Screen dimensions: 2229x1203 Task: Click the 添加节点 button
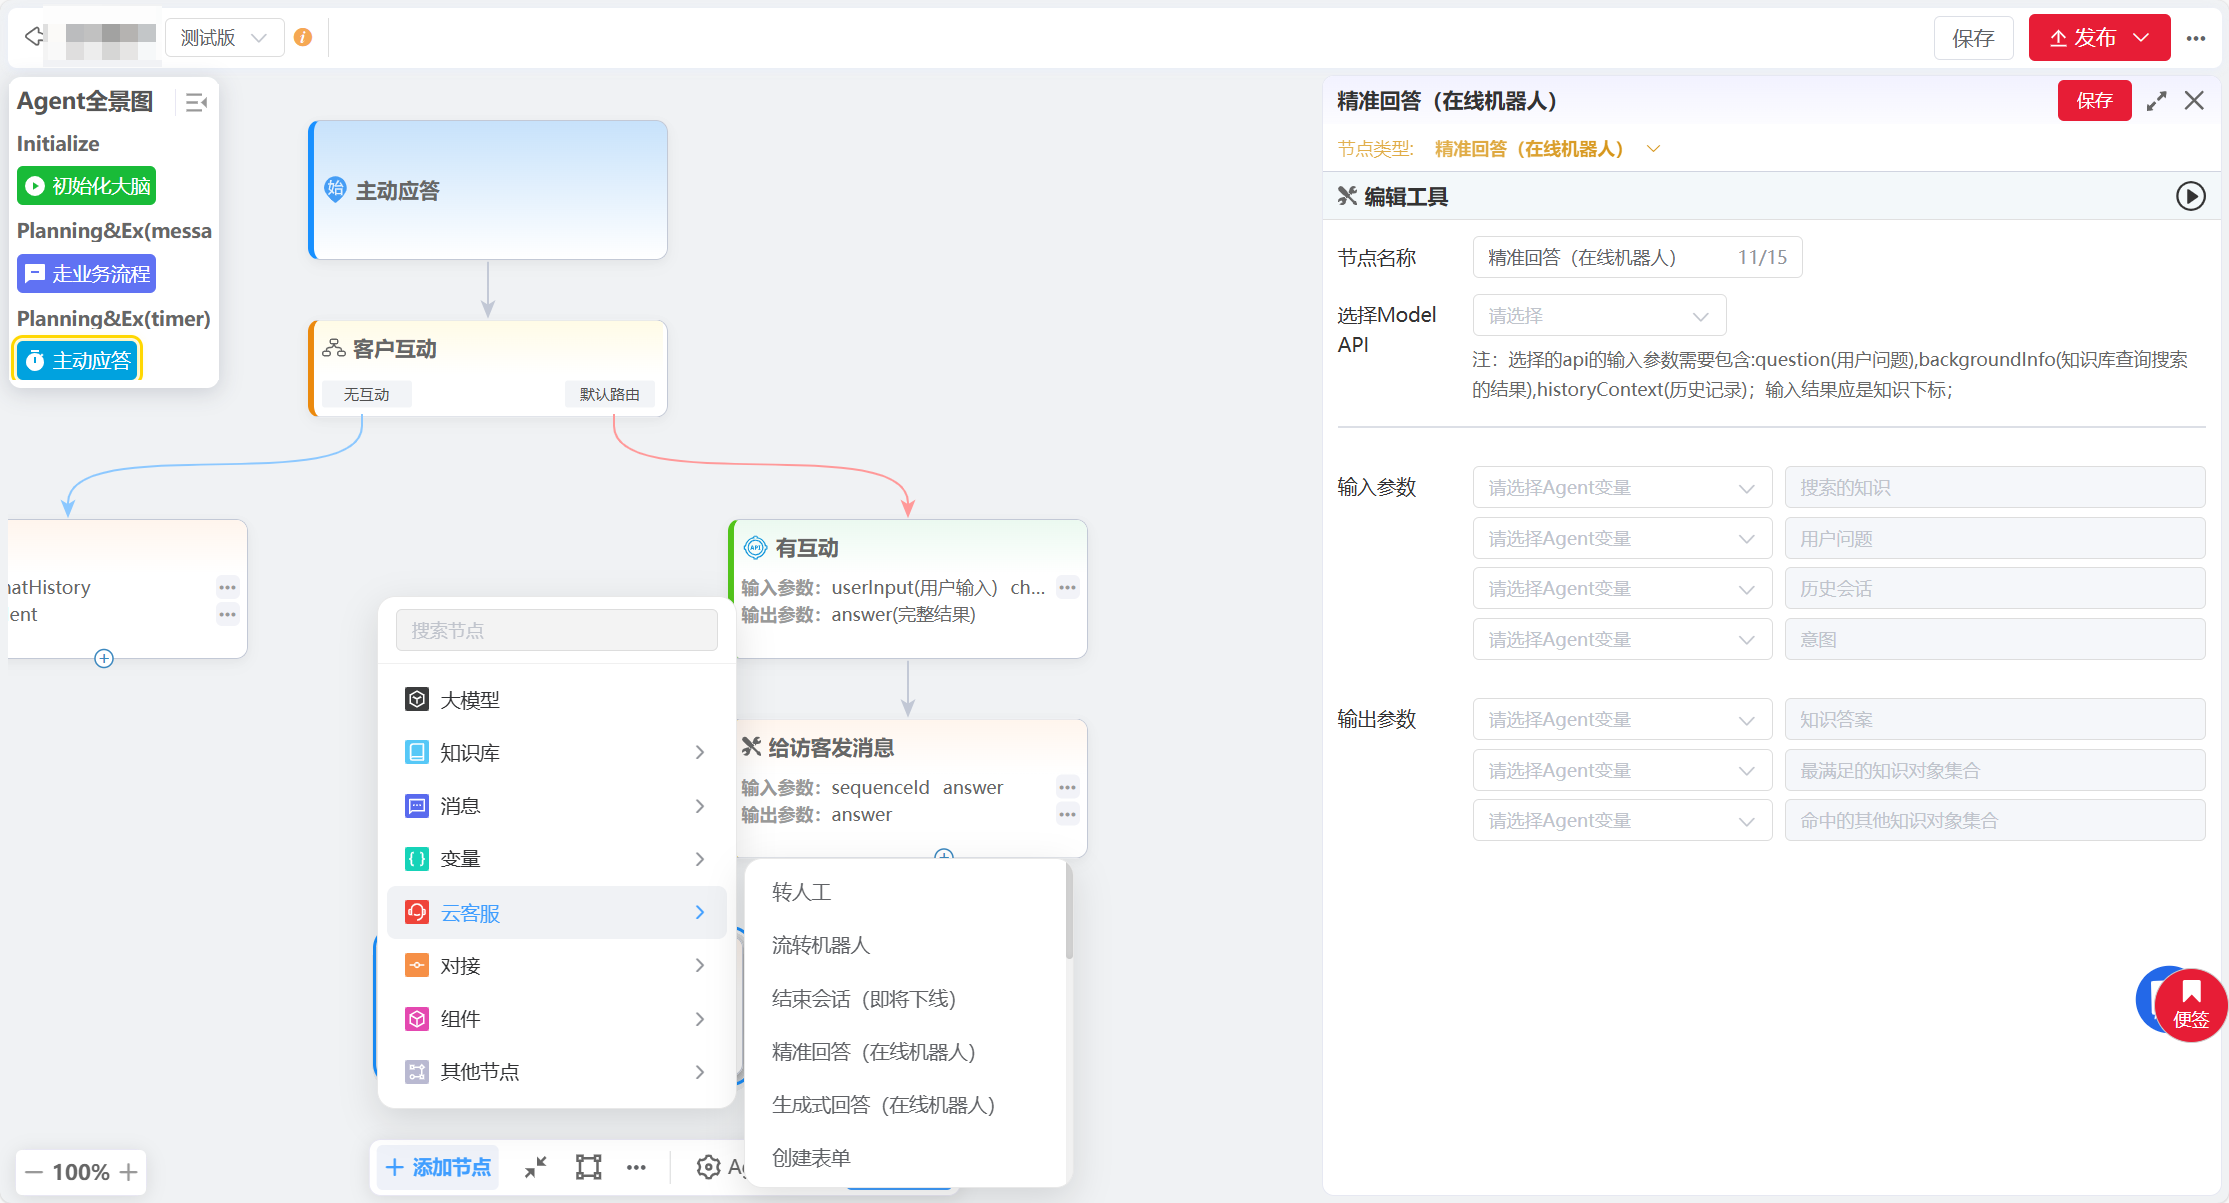[x=439, y=1167]
